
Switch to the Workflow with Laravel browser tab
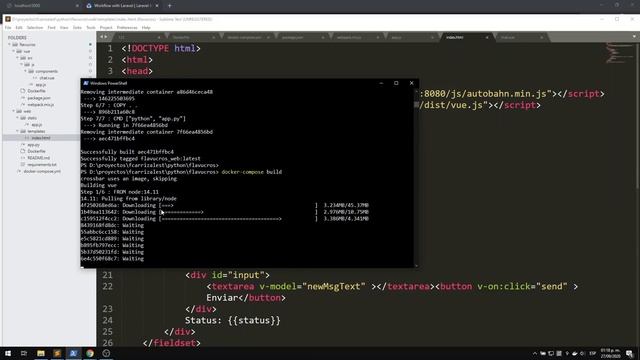point(122,6)
